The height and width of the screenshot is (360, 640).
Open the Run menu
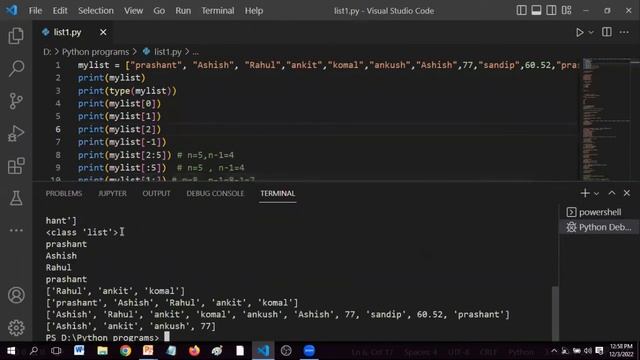pyautogui.click(x=183, y=11)
